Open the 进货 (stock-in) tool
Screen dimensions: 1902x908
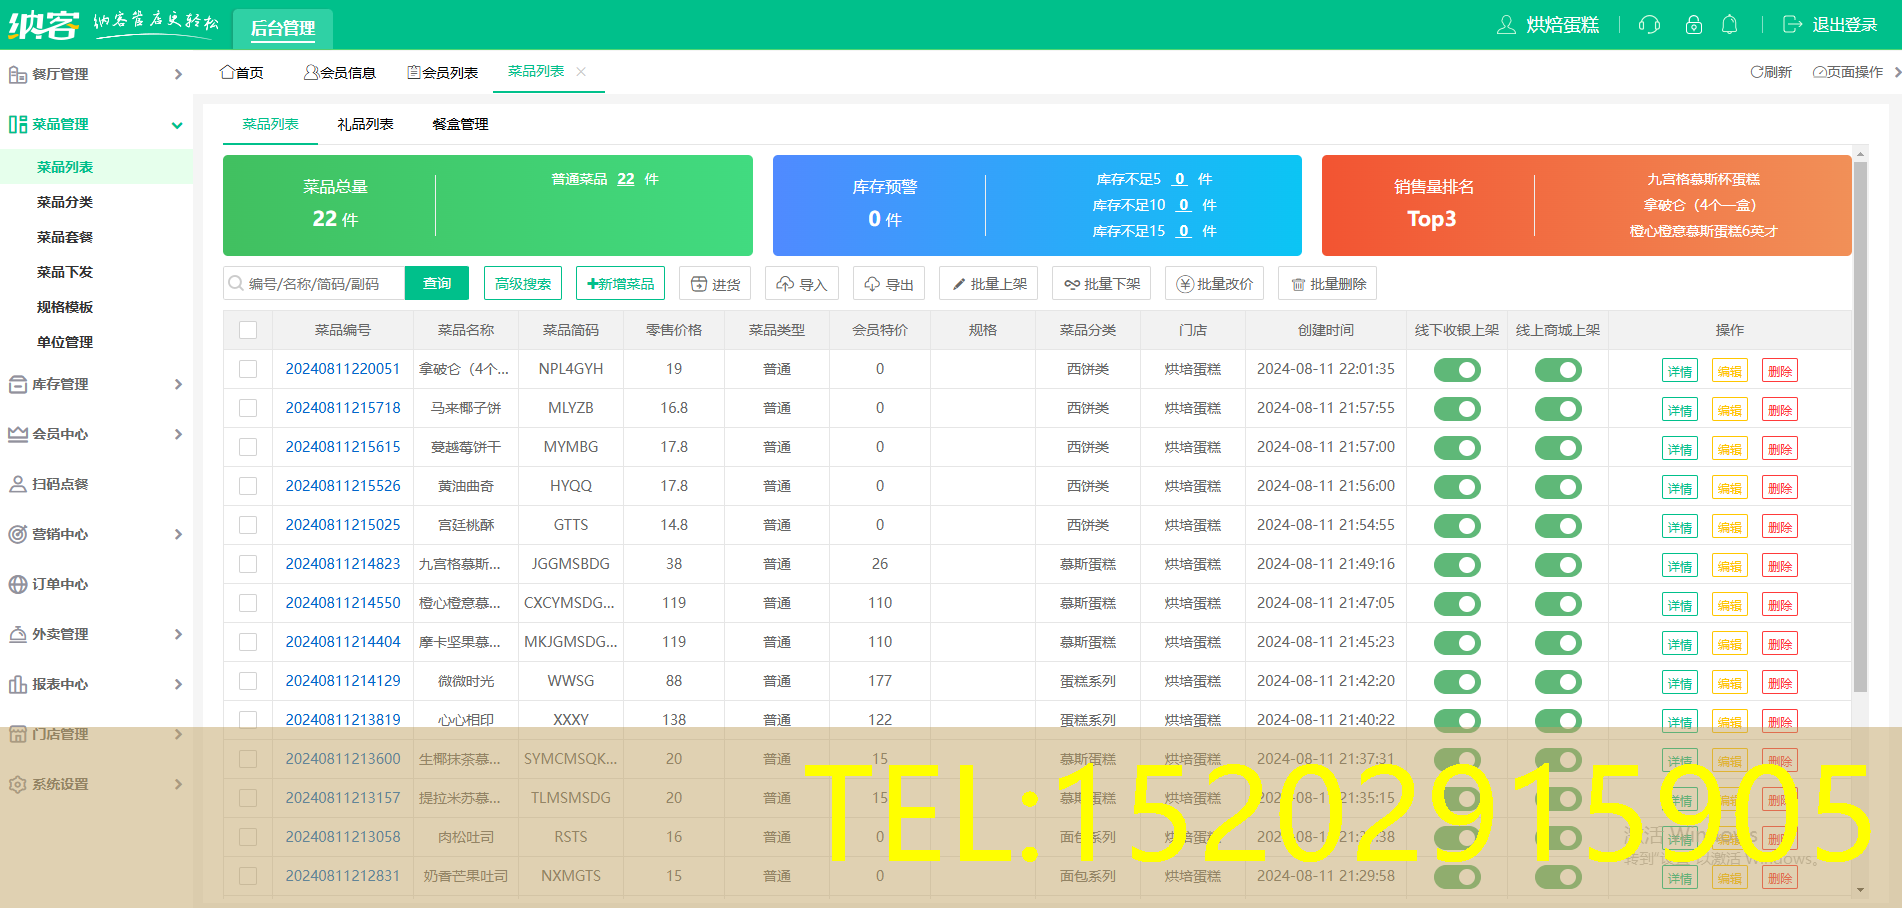(x=714, y=283)
